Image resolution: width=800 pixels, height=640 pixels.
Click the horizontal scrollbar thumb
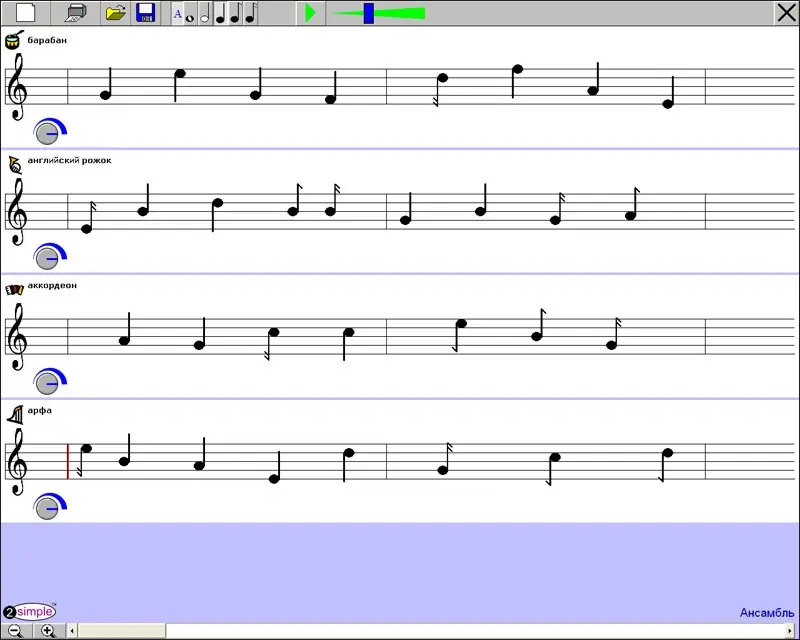pos(121,631)
